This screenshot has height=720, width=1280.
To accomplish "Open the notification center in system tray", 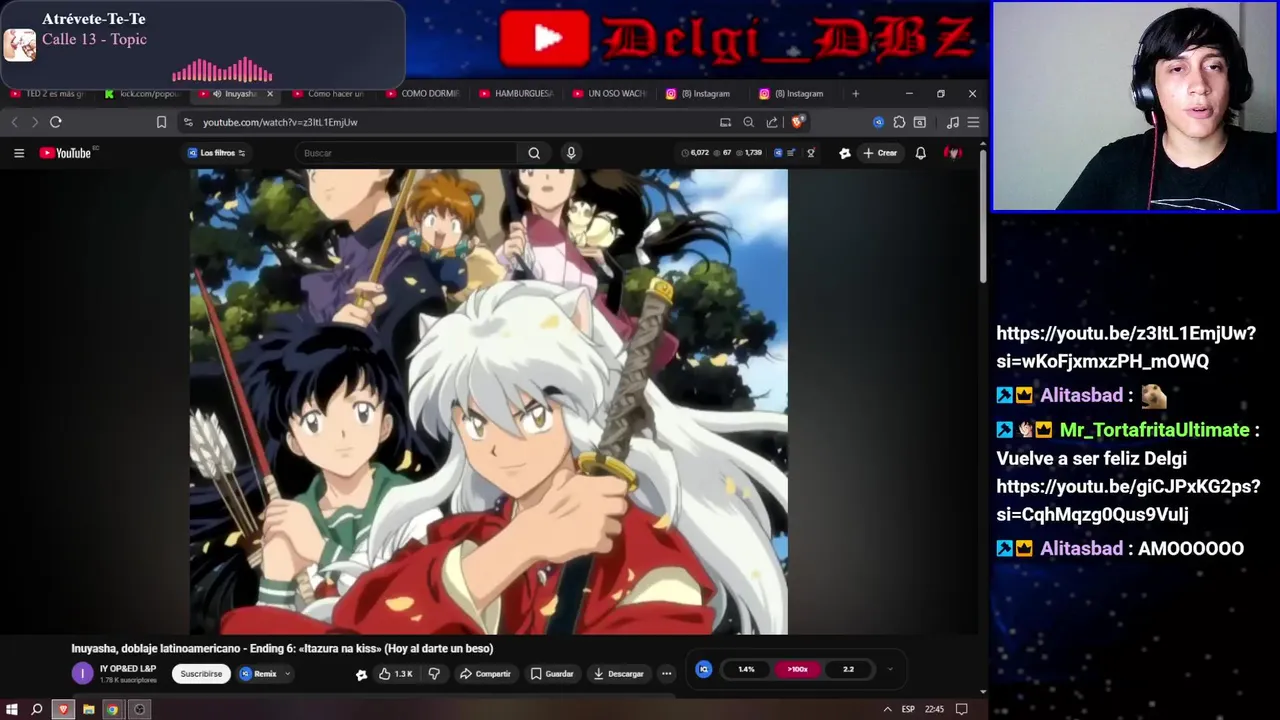I will 961,709.
